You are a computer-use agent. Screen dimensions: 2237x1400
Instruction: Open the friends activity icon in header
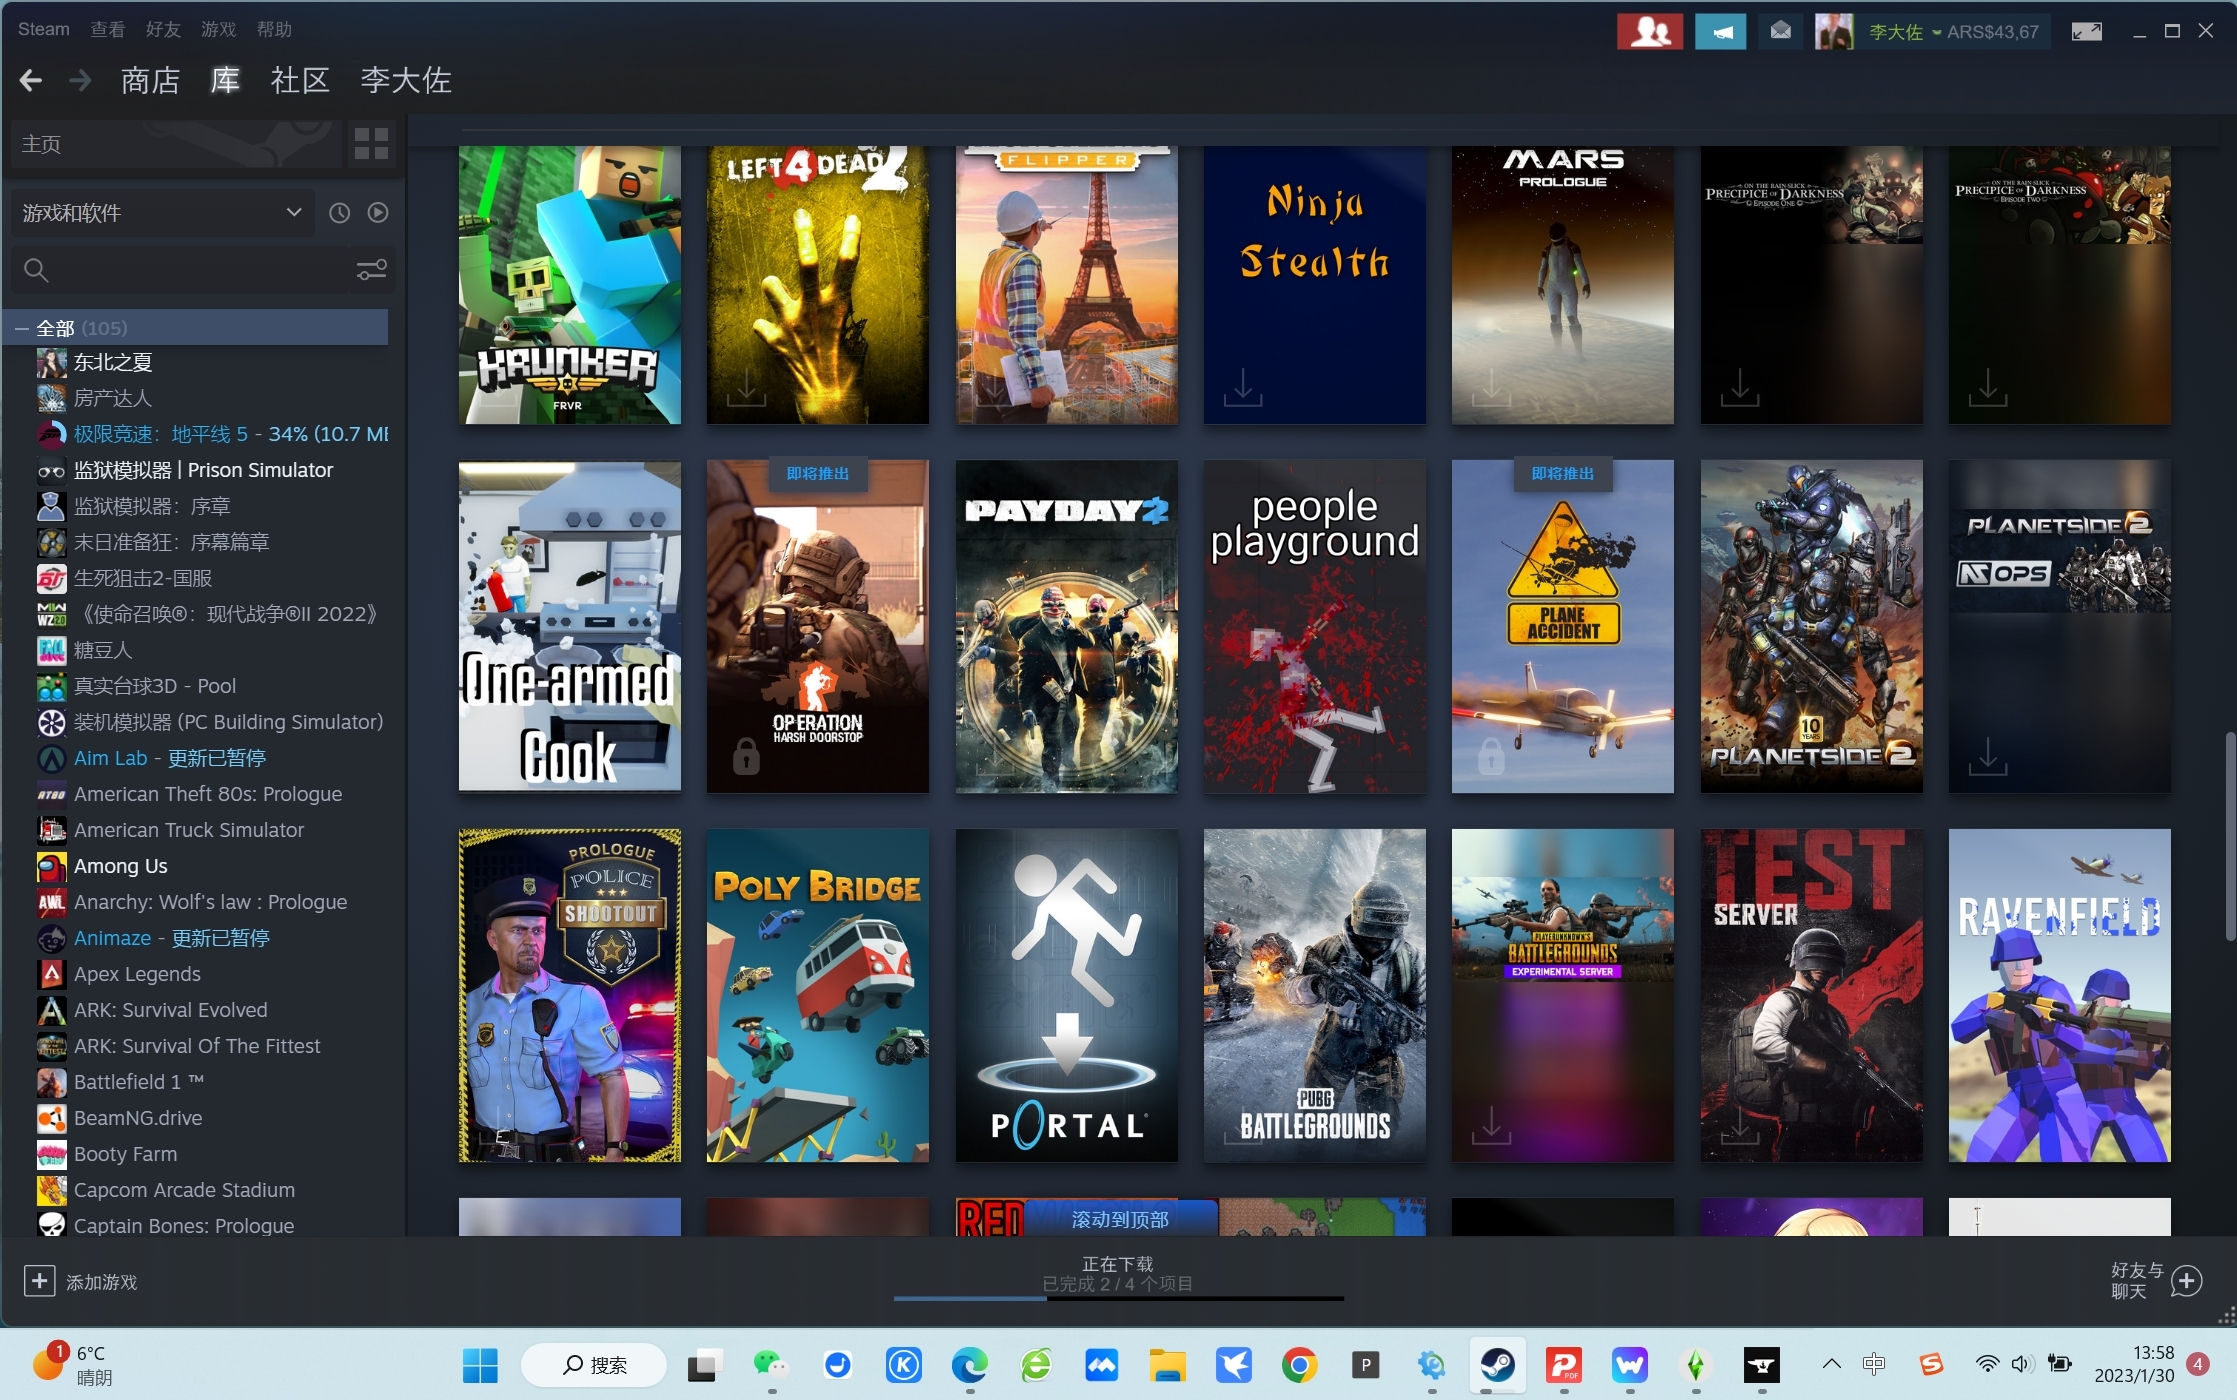pyautogui.click(x=1650, y=31)
